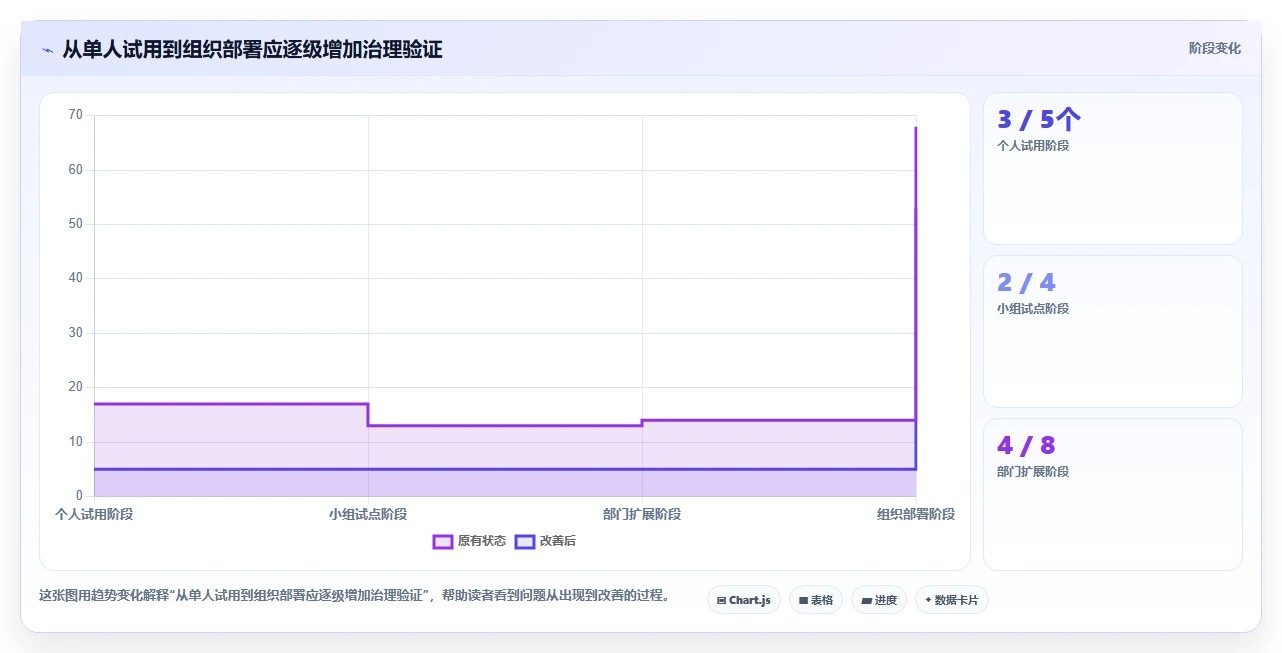Select the 数据卡片 tag chip

tap(952, 600)
